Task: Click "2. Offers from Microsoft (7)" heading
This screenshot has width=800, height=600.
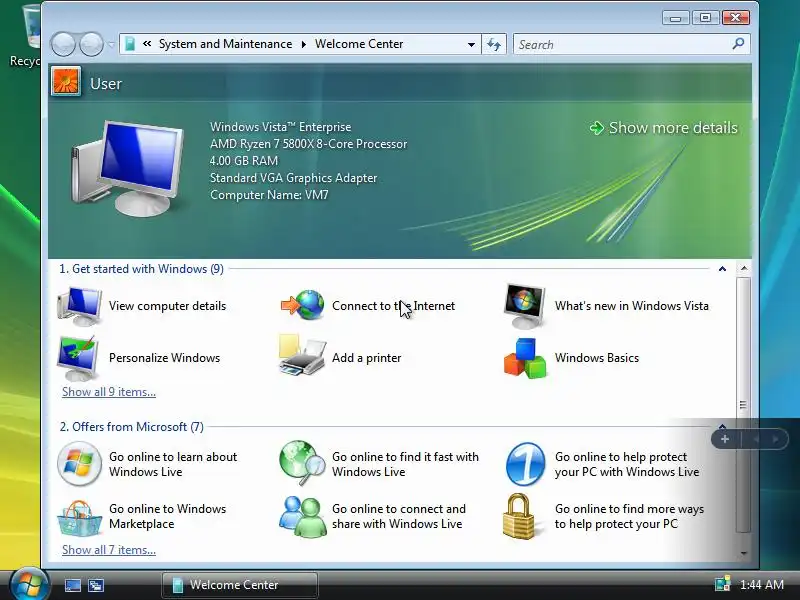Action: (x=132, y=427)
